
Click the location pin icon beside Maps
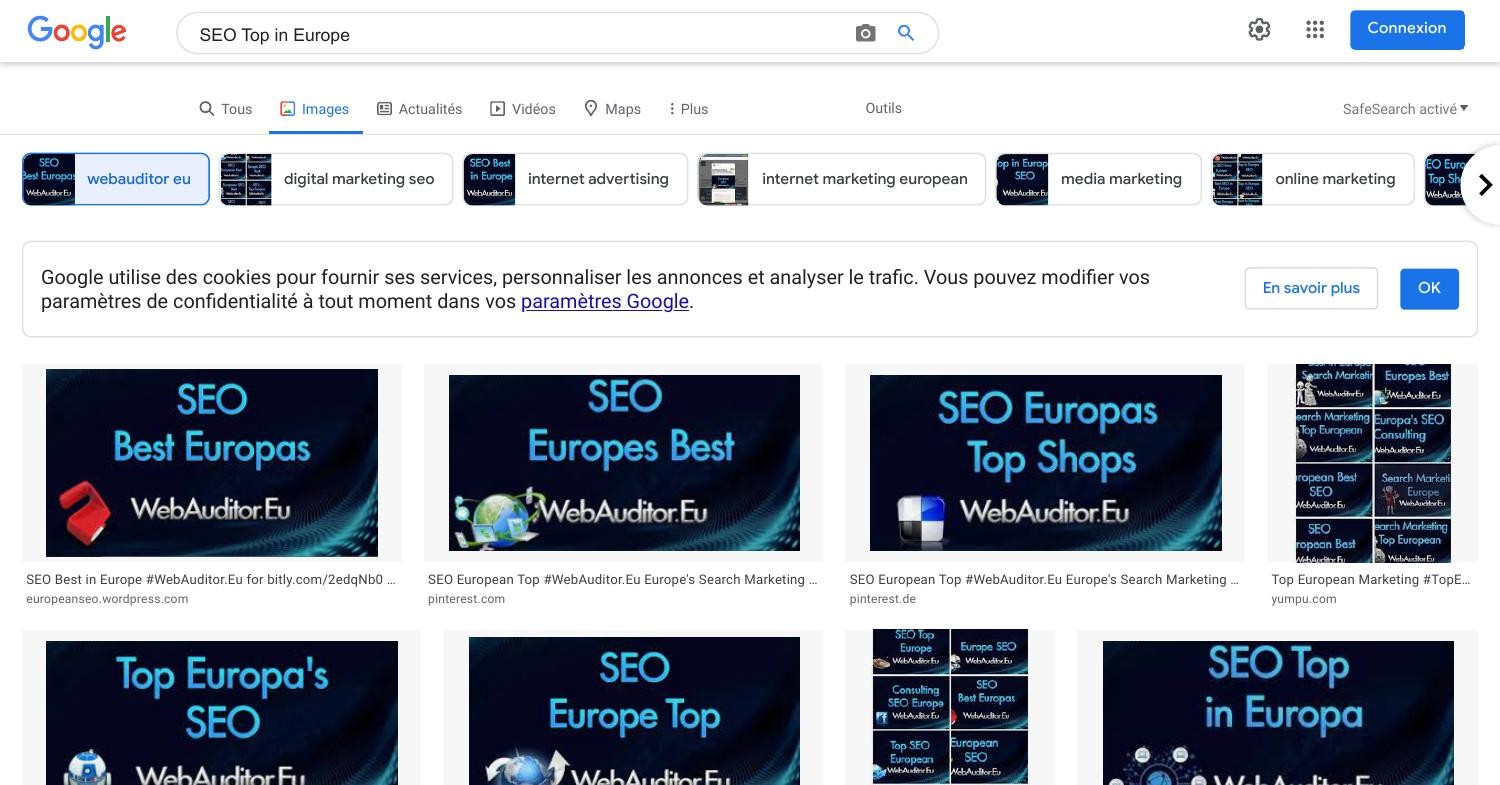pyautogui.click(x=590, y=108)
